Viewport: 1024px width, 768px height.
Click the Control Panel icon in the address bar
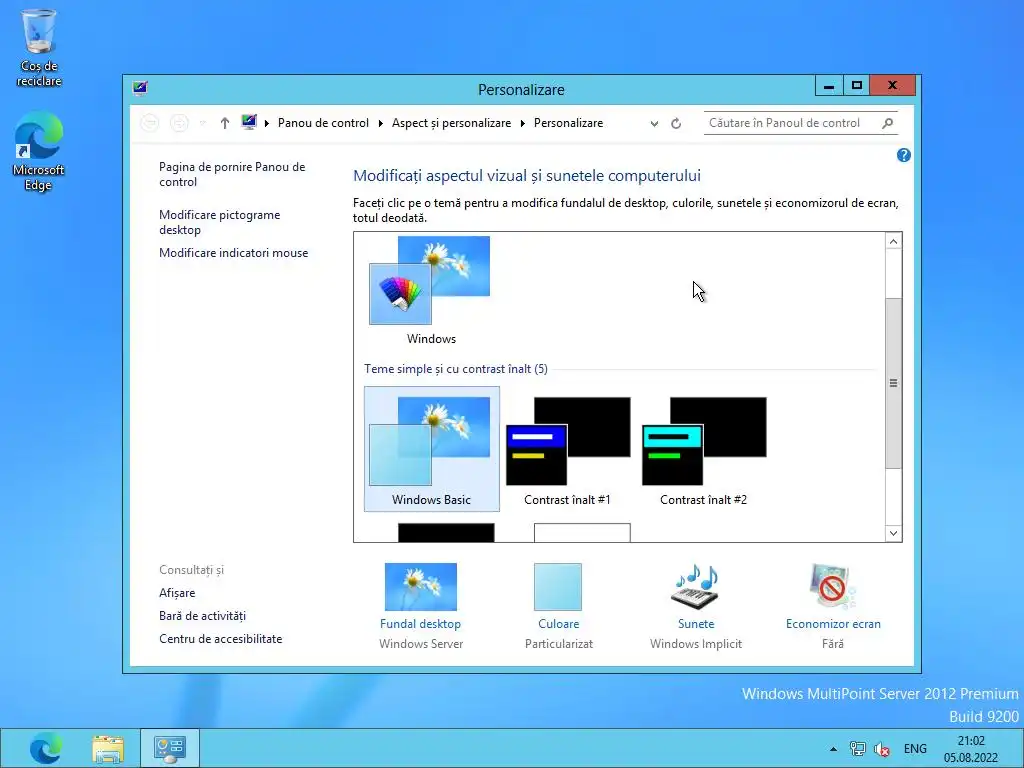(249, 122)
